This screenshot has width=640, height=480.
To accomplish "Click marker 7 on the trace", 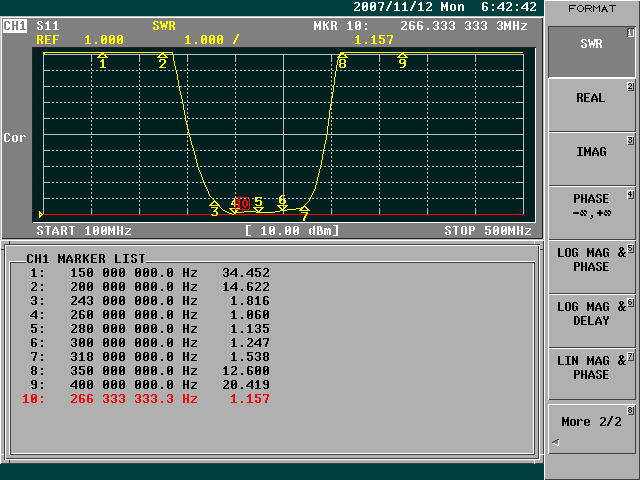I will (304, 213).
